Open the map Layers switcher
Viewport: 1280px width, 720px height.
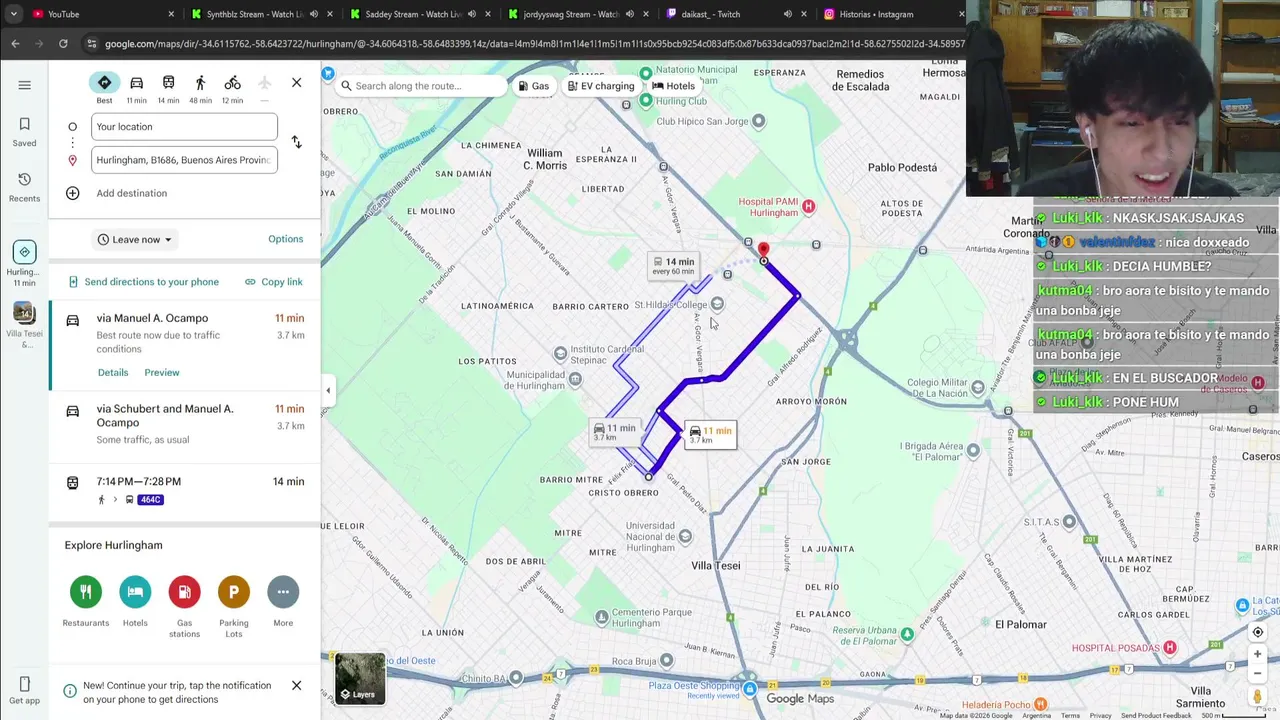(x=359, y=678)
